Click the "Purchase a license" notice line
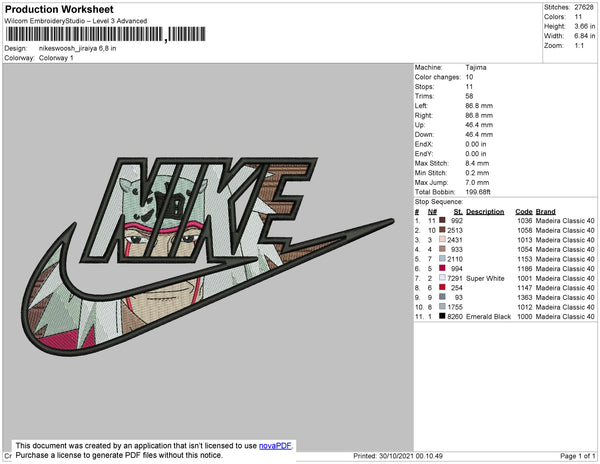This screenshot has width=600, height=464. coord(119,455)
